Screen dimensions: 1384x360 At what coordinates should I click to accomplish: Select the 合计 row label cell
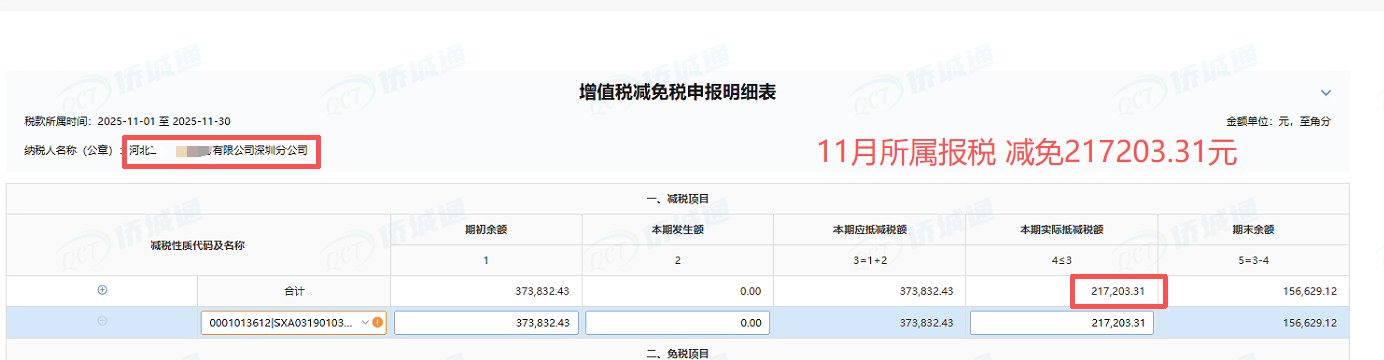294,291
